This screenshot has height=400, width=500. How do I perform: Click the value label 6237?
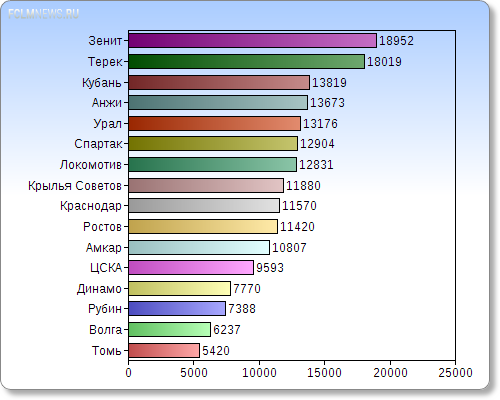coord(227,330)
